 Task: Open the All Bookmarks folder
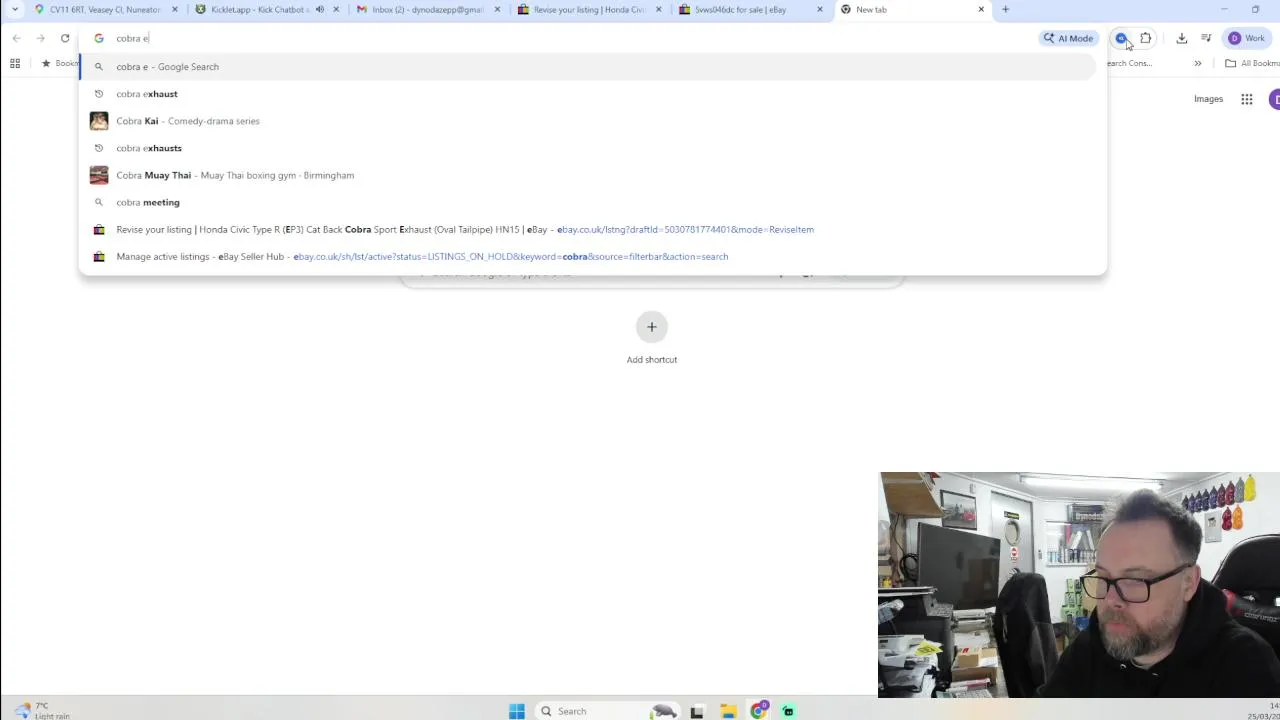pyautogui.click(x=1251, y=63)
